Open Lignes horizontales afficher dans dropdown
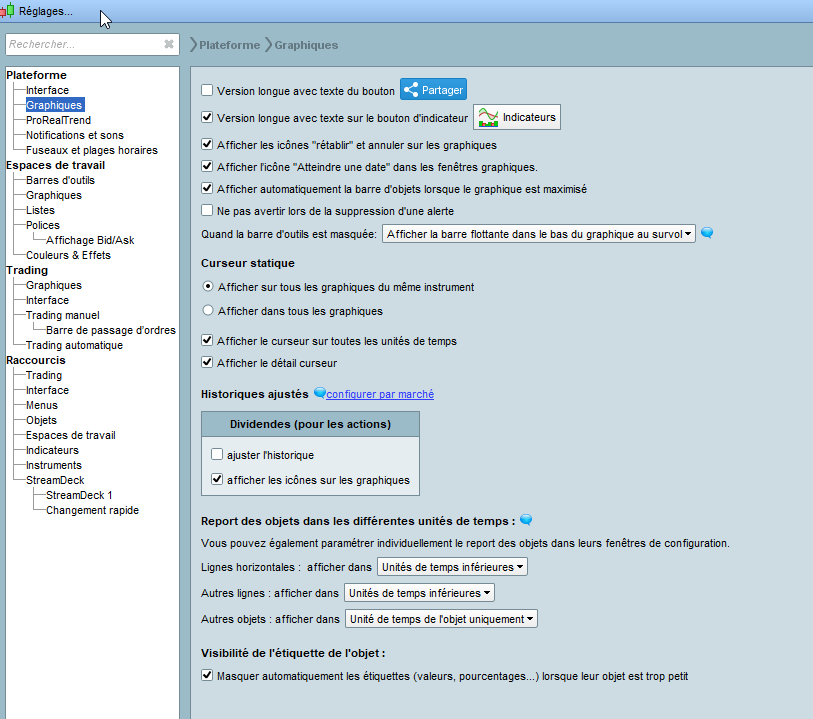The image size is (813, 719). tap(452, 567)
